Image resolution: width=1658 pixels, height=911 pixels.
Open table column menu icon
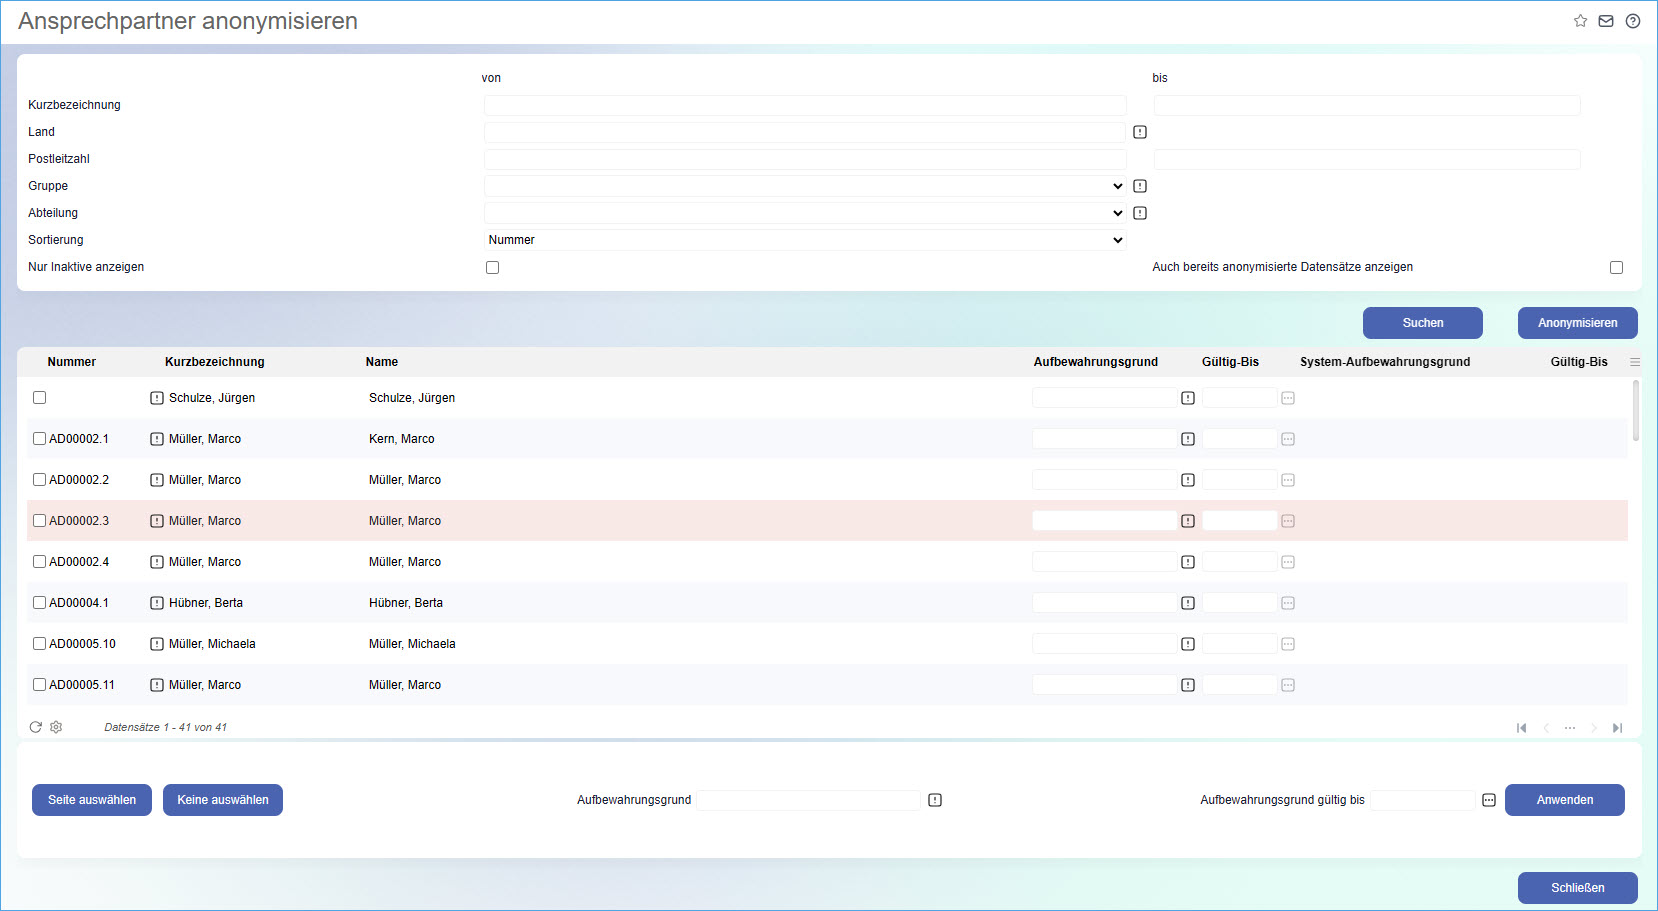coord(1635,362)
